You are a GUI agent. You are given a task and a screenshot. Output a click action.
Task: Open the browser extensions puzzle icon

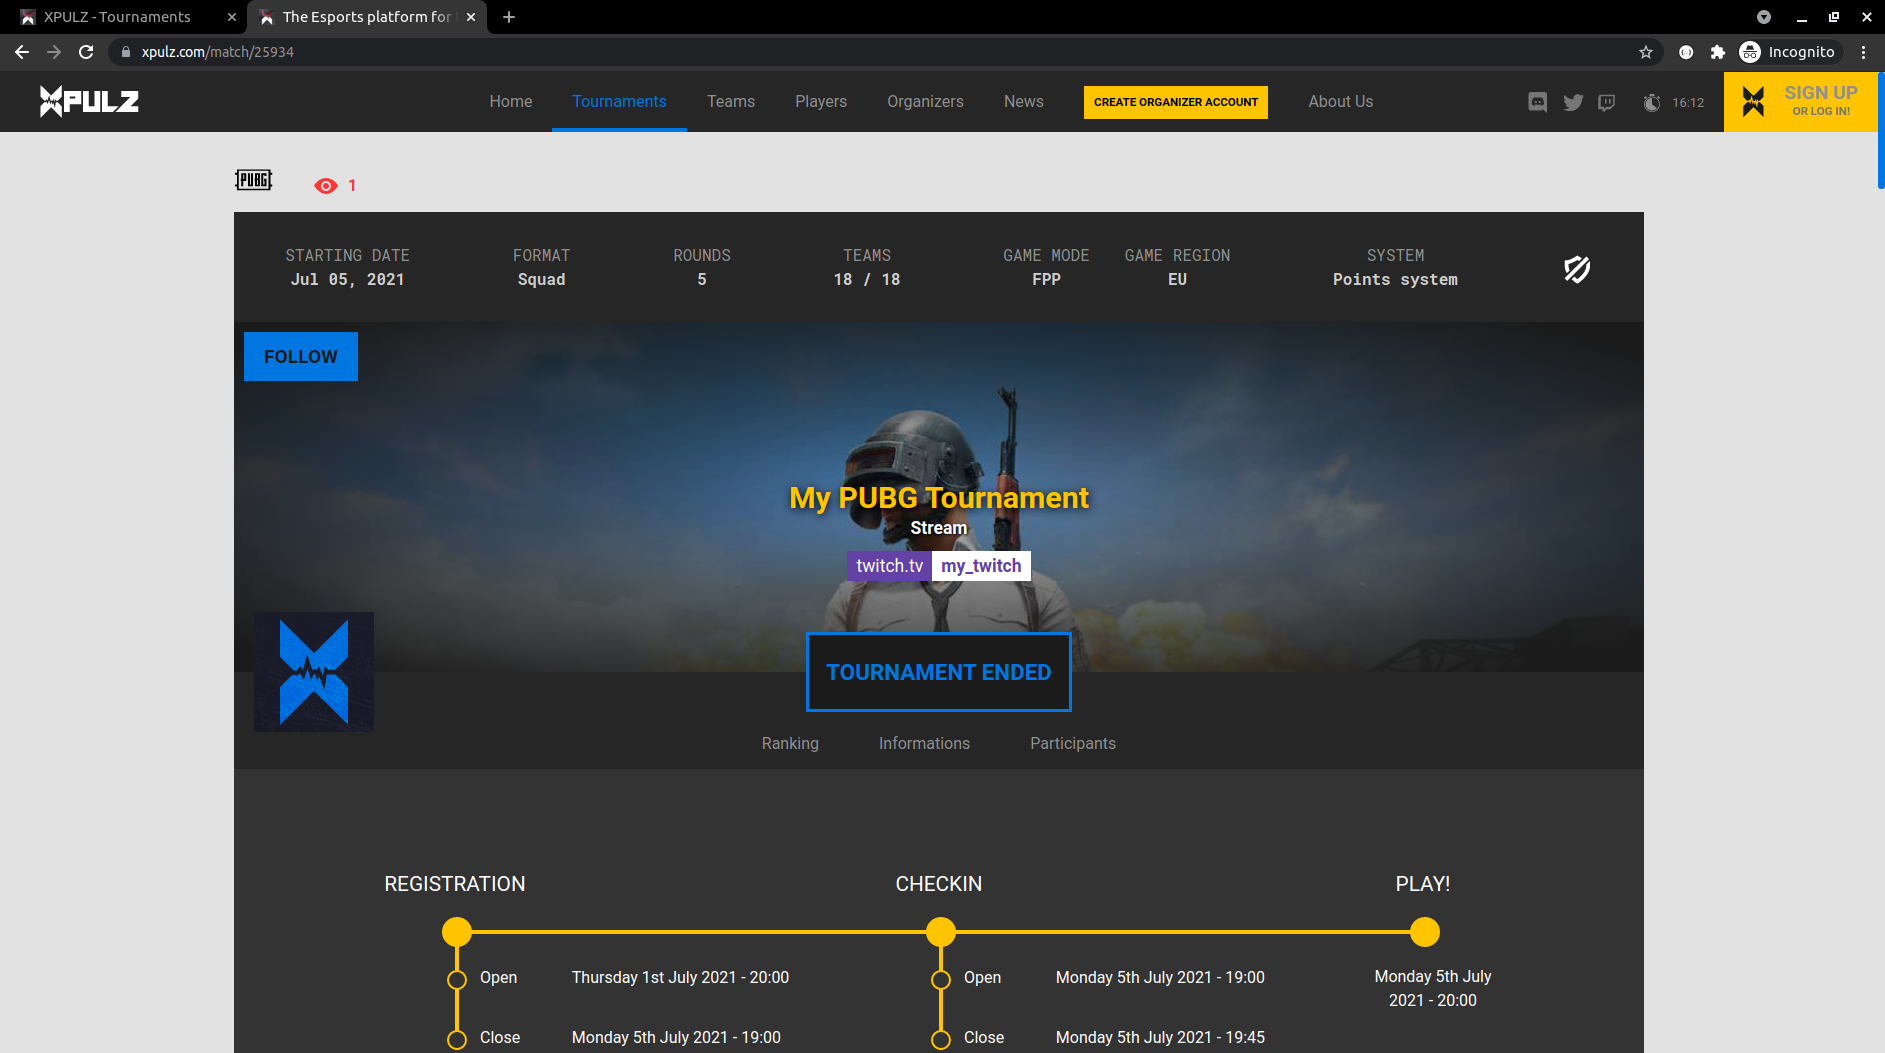tap(1718, 52)
